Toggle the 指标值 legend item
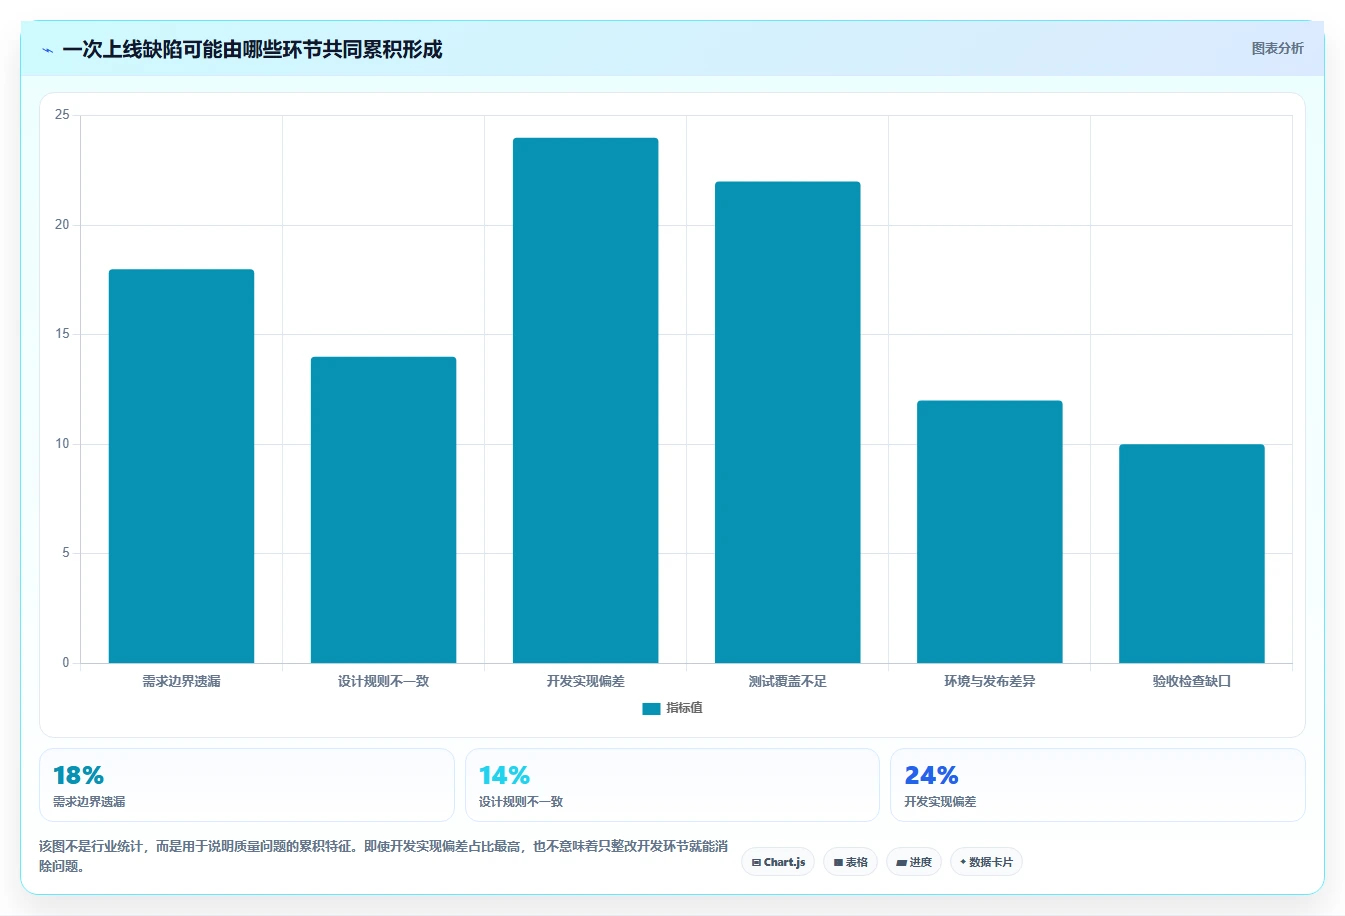This screenshot has width=1345, height=916. (x=672, y=708)
